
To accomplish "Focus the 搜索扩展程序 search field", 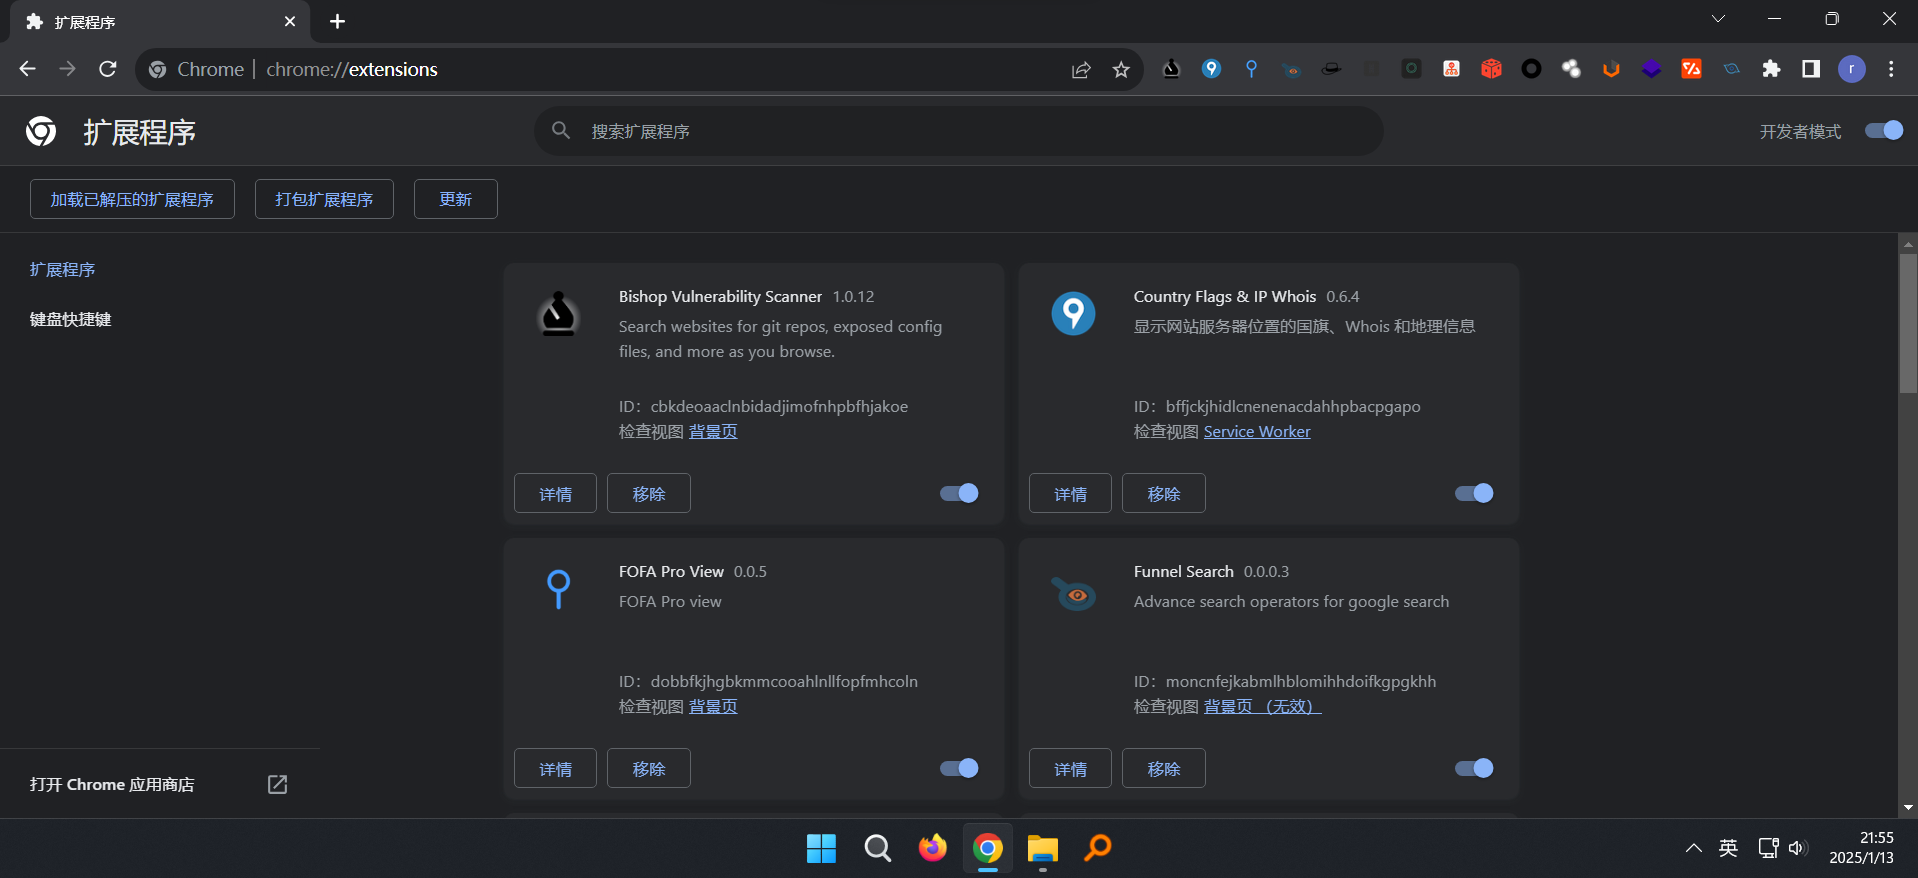I will (959, 131).
